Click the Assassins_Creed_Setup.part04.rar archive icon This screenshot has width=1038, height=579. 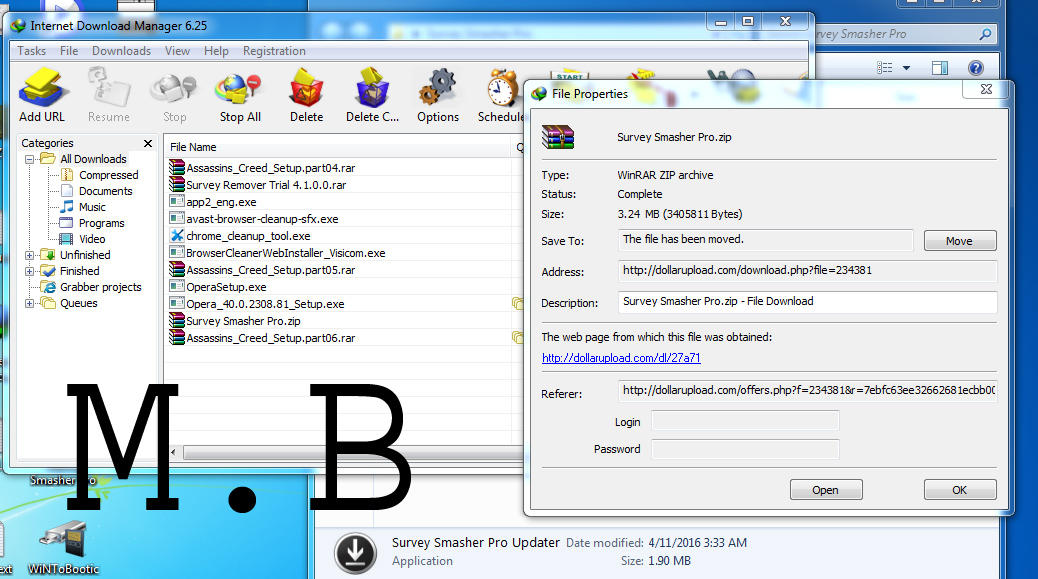[x=177, y=167]
